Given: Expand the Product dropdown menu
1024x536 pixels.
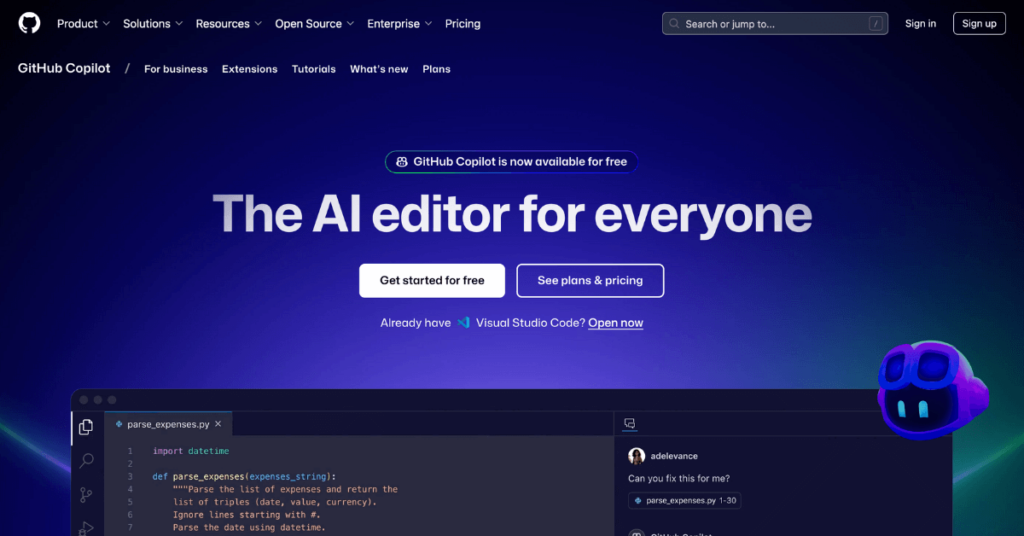Looking at the screenshot, I should [83, 24].
